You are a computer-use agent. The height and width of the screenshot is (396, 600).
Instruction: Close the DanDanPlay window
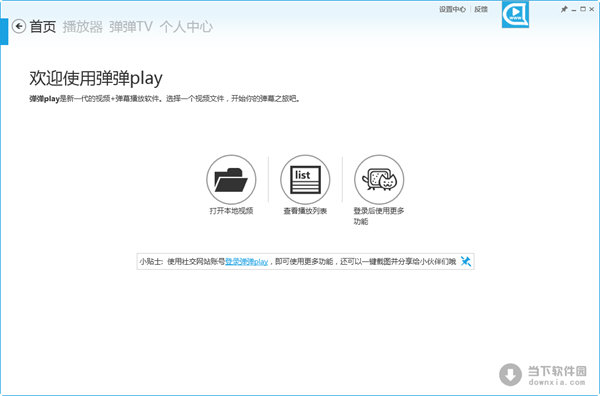click(x=592, y=9)
